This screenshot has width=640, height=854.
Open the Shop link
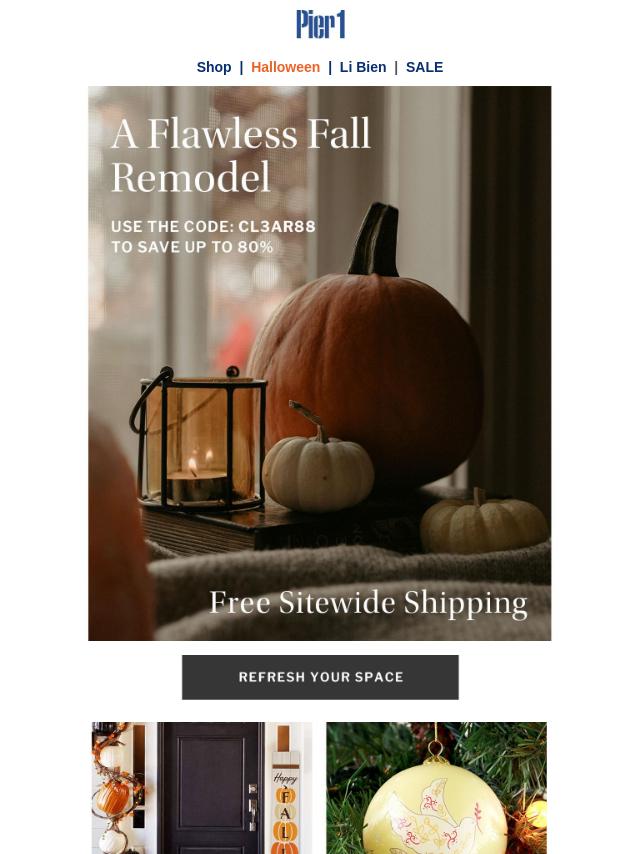pos(214,67)
